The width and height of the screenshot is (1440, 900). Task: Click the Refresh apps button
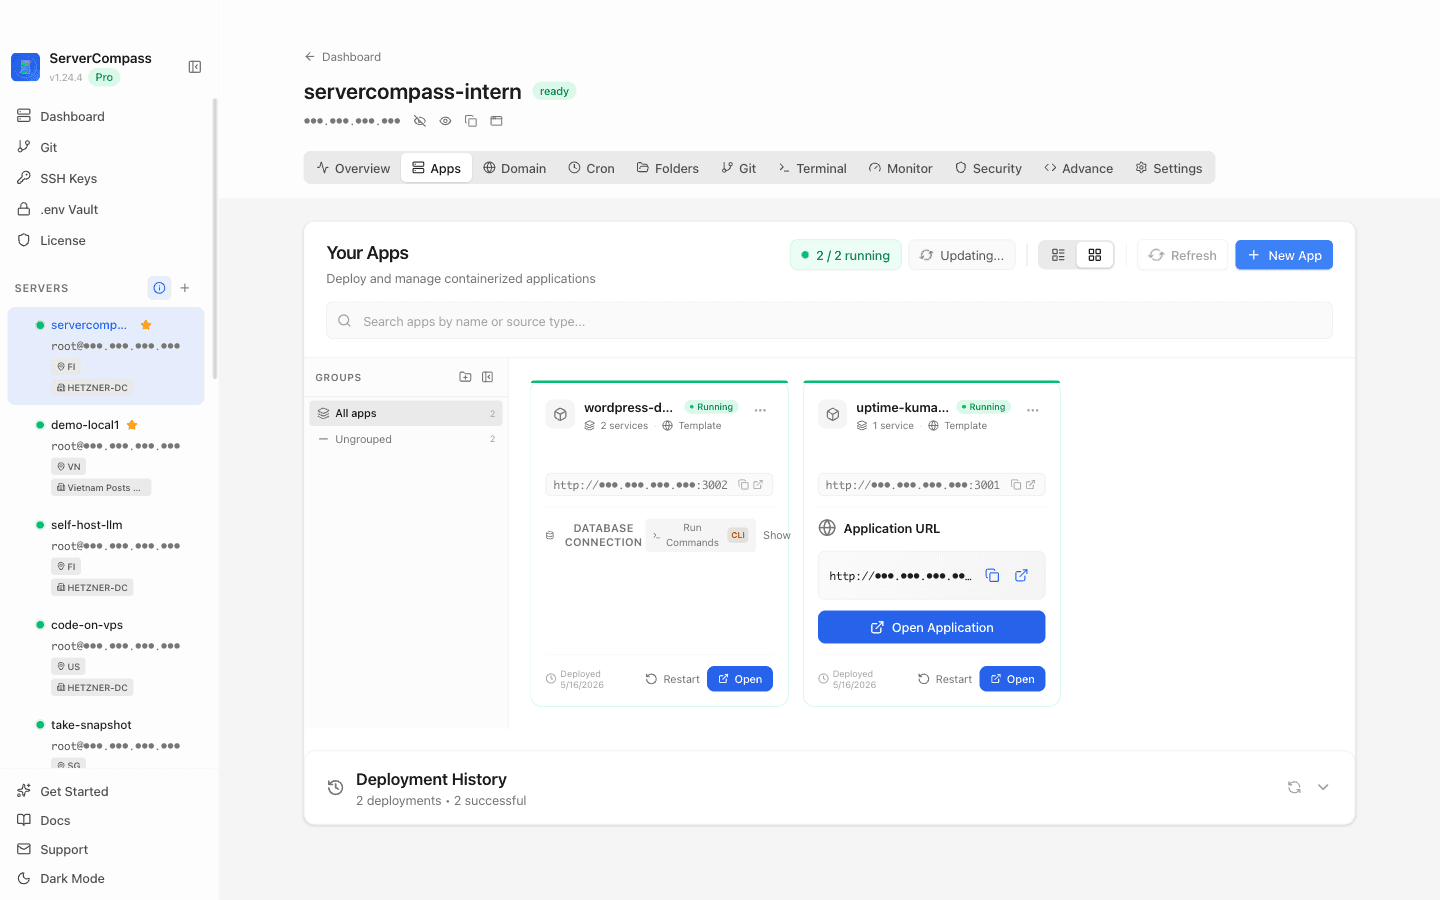1182,255
